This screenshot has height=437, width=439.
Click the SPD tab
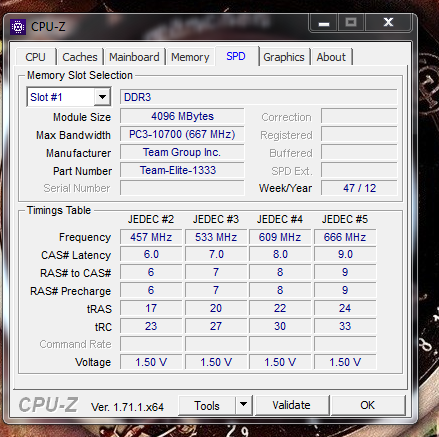236,56
